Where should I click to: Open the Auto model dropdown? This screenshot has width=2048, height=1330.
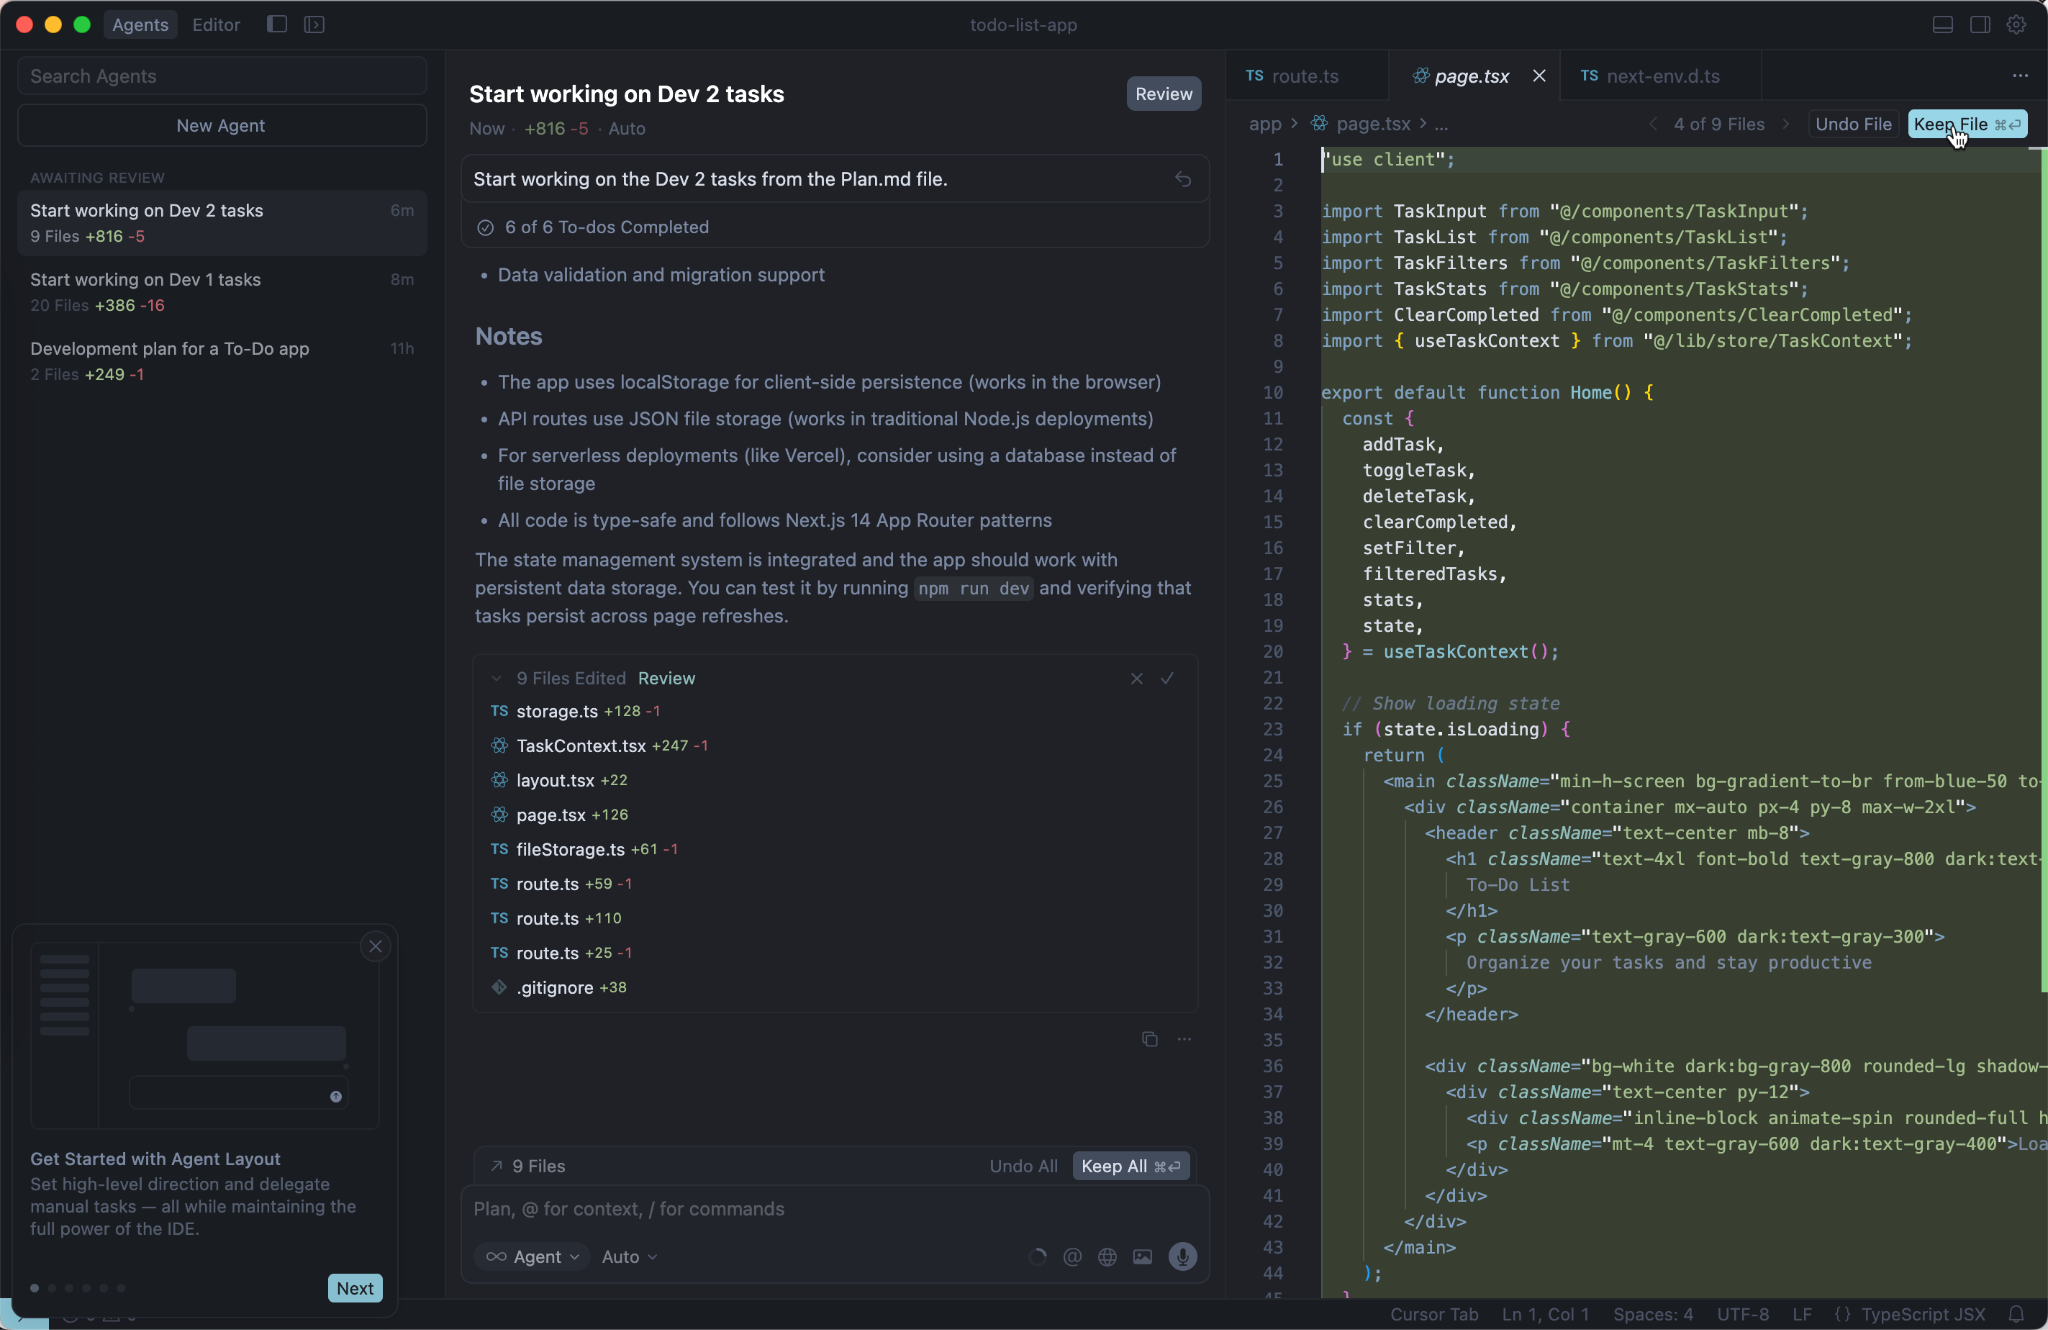(x=629, y=1257)
